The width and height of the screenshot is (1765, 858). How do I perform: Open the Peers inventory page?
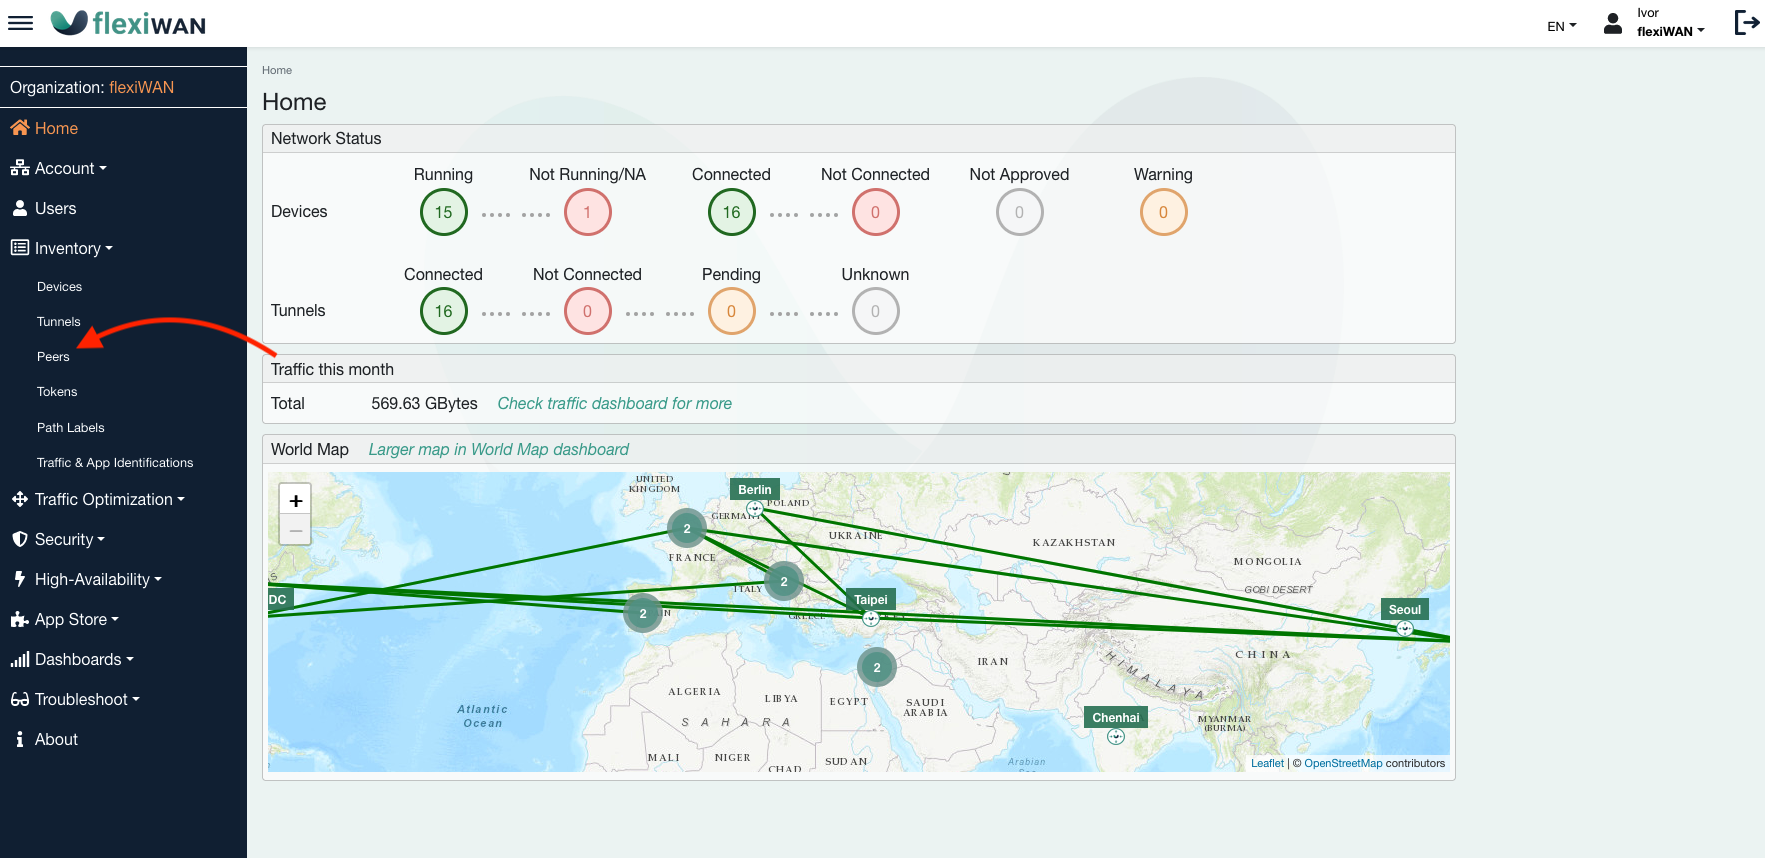[53, 357]
